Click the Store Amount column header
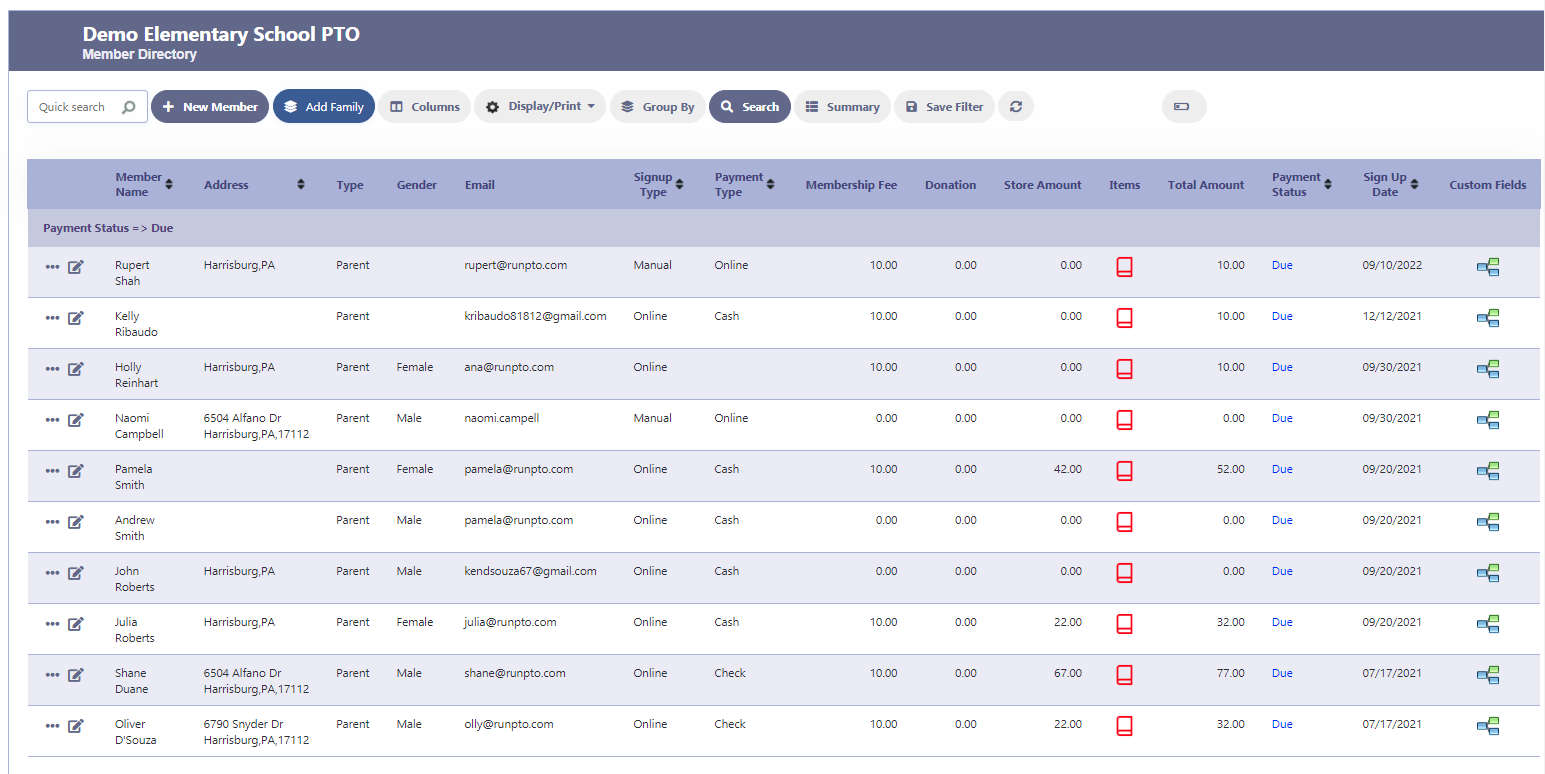The width and height of the screenshot is (1545, 774). pyautogui.click(x=1043, y=185)
